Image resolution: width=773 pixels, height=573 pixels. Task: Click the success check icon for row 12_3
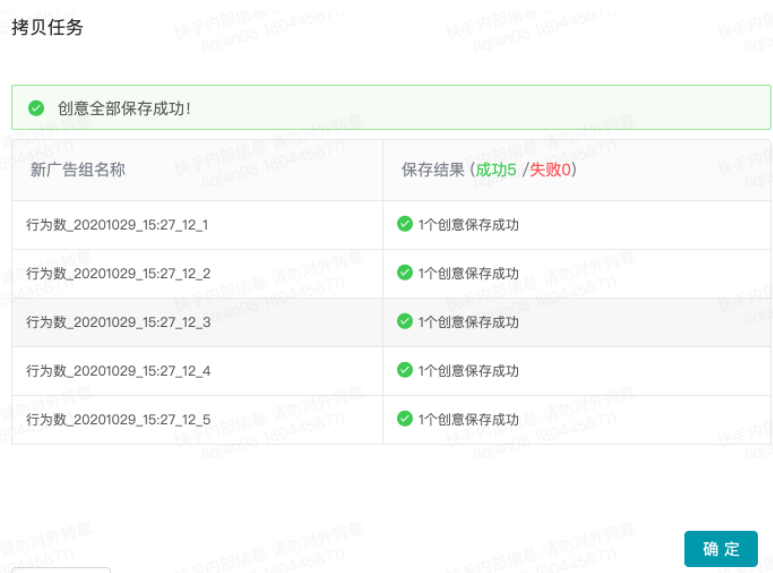405,322
